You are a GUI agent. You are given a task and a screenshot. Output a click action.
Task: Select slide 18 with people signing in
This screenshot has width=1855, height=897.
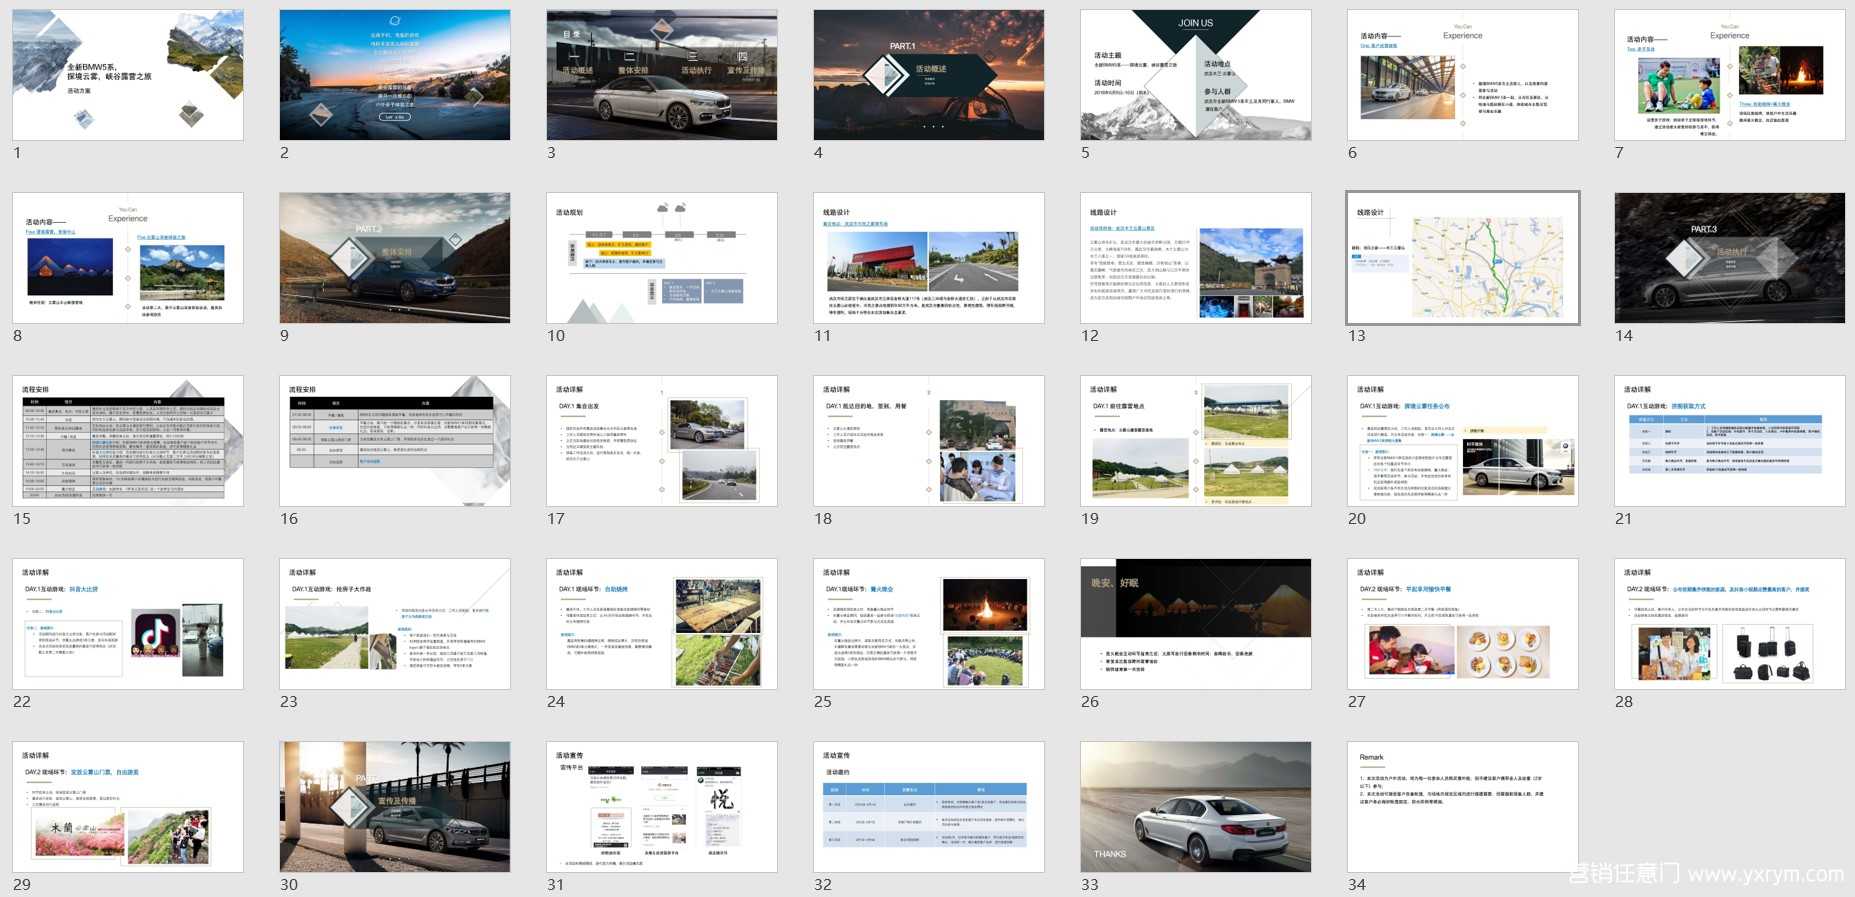[x=929, y=441]
